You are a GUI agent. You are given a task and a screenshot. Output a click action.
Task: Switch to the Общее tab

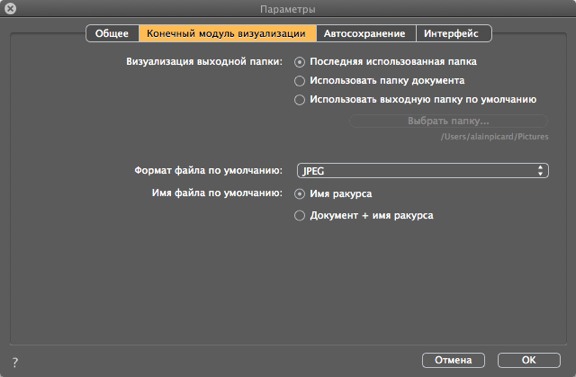[x=112, y=33]
